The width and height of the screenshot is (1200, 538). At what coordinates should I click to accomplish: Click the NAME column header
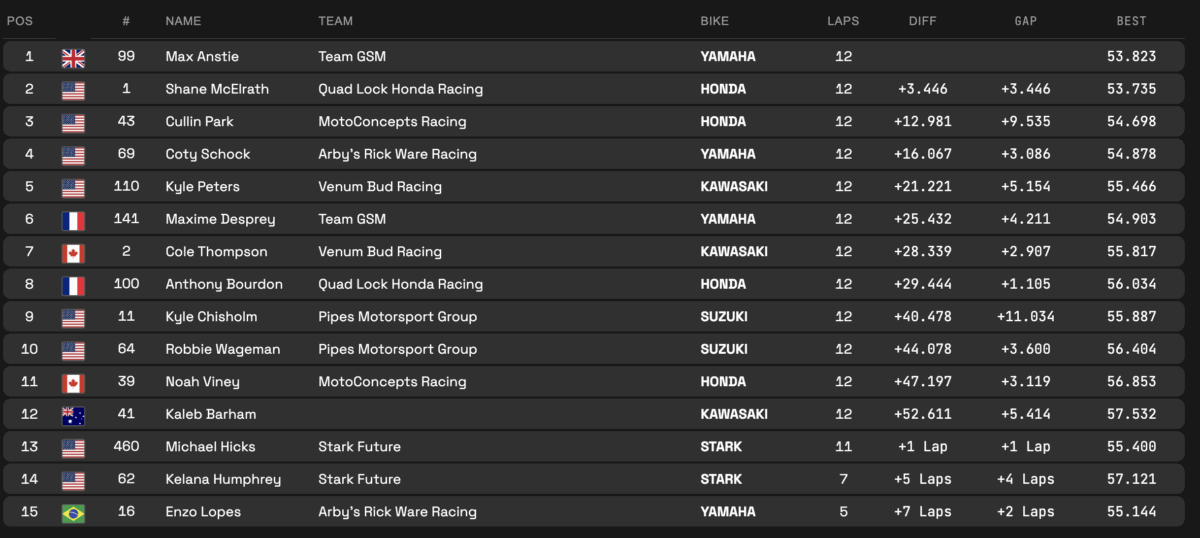pos(183,21)
